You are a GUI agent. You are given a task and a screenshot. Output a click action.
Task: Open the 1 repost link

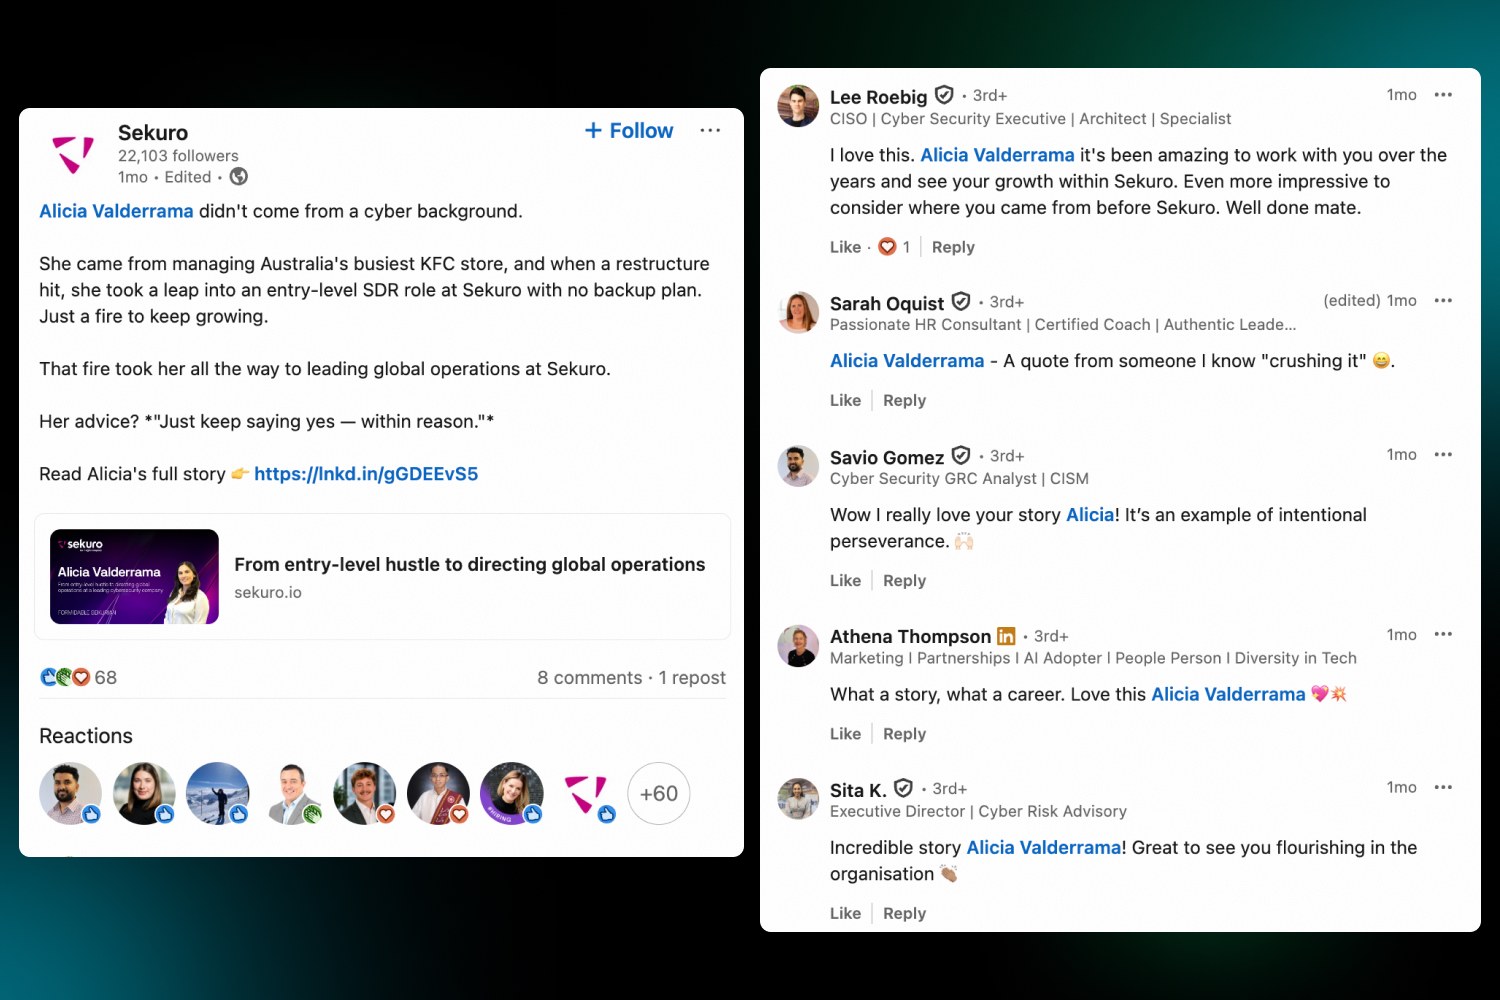coord(692,678)
